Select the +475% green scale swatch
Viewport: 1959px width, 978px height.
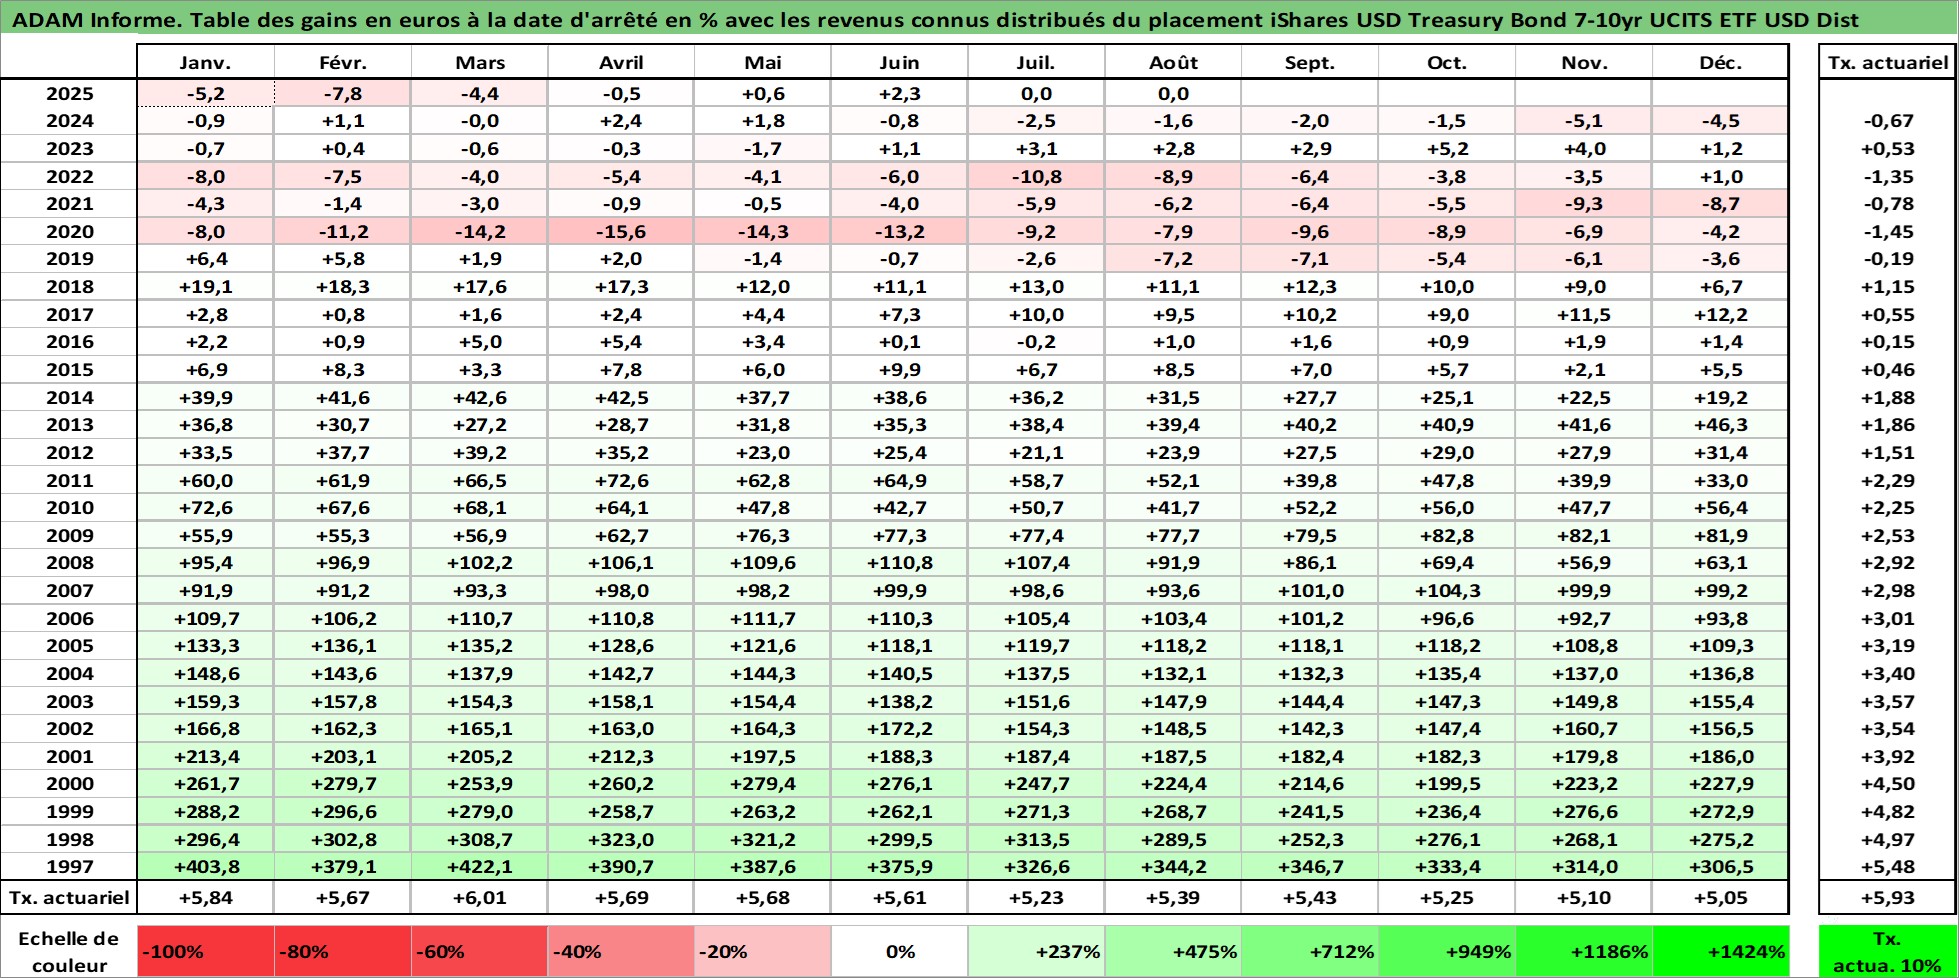[x=1173, y=951]
